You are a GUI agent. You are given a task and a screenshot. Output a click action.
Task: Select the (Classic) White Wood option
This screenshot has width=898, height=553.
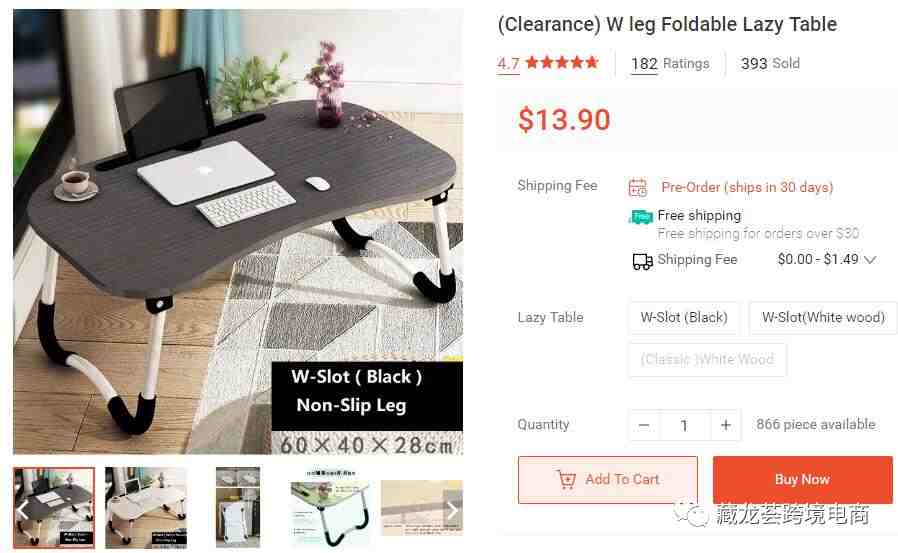point(707,360)
